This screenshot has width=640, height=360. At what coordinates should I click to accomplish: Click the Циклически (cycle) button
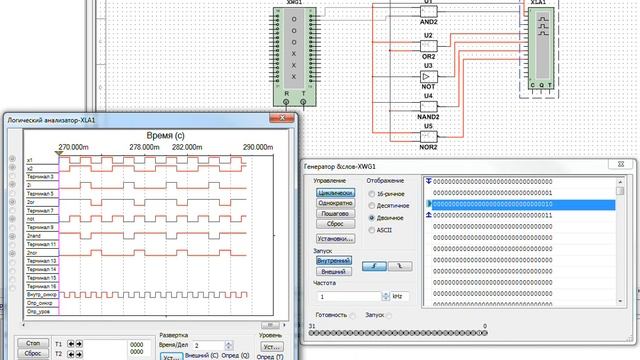click(x=336, y=193)
